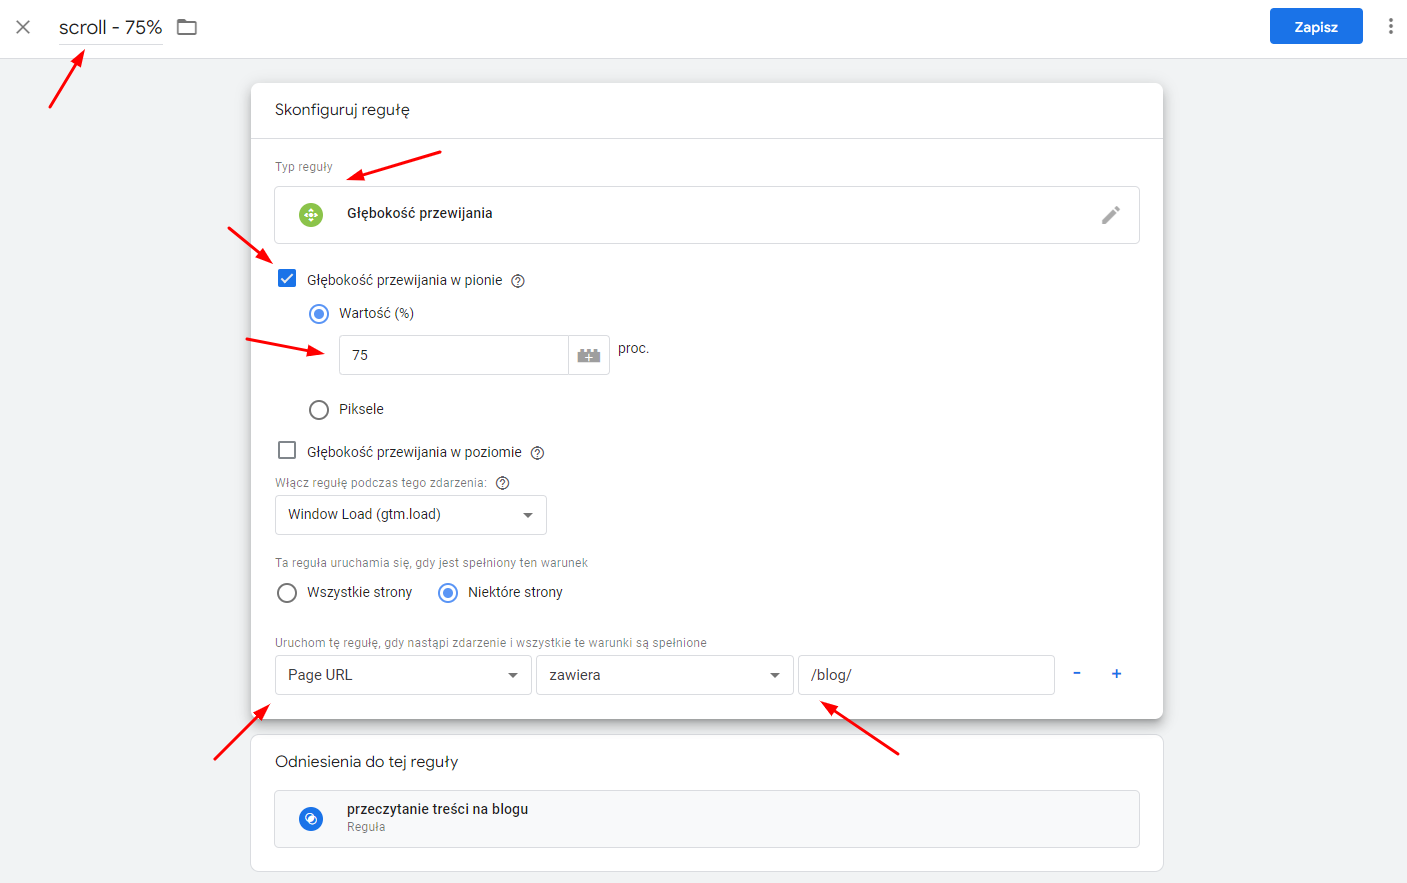
Task: Click the Zapisz button
Action: click(1316, 26)
